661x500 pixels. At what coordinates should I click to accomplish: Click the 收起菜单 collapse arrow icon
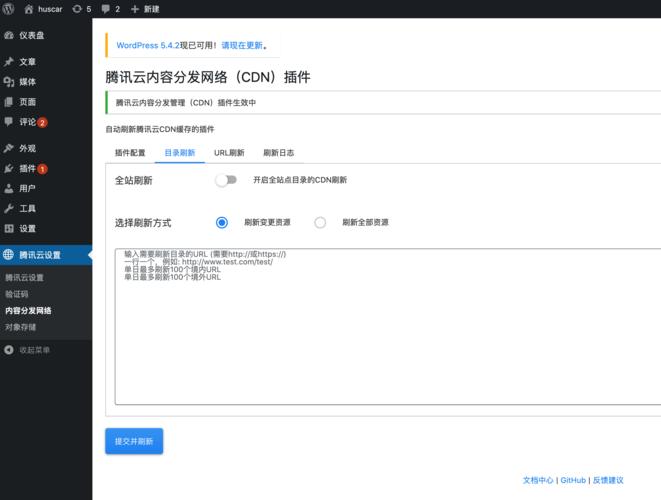click(9, 350)
